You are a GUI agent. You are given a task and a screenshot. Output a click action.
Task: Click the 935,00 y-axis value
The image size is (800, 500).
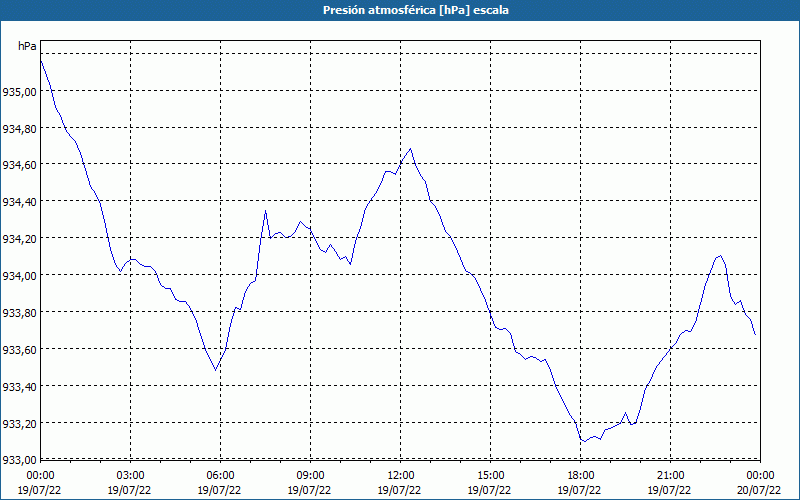[x=19, y=92]
